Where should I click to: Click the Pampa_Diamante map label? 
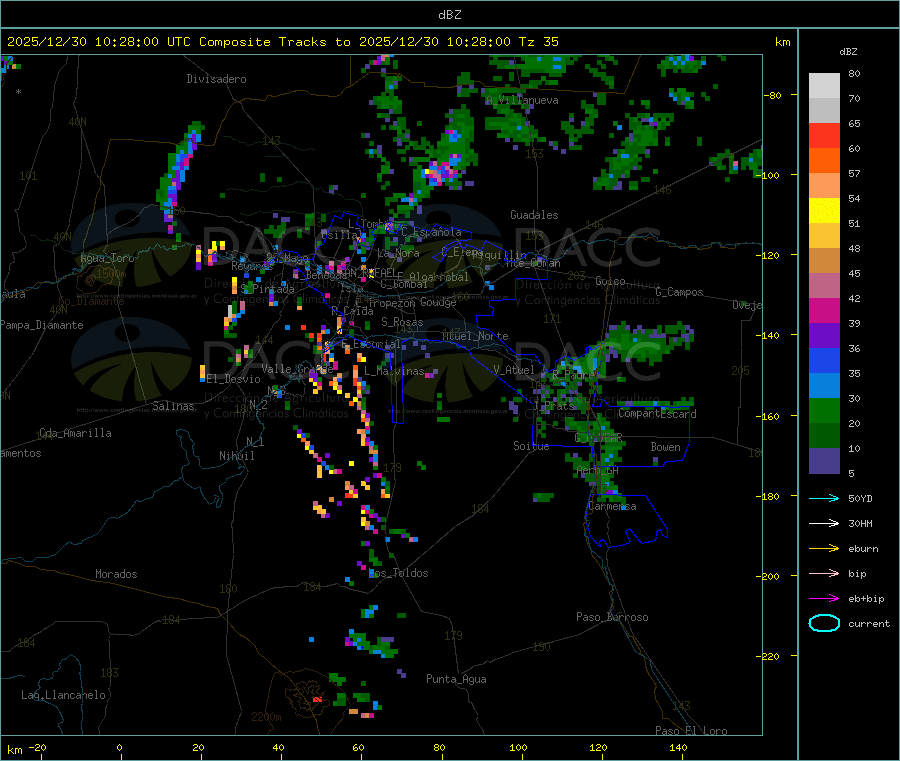42,325
